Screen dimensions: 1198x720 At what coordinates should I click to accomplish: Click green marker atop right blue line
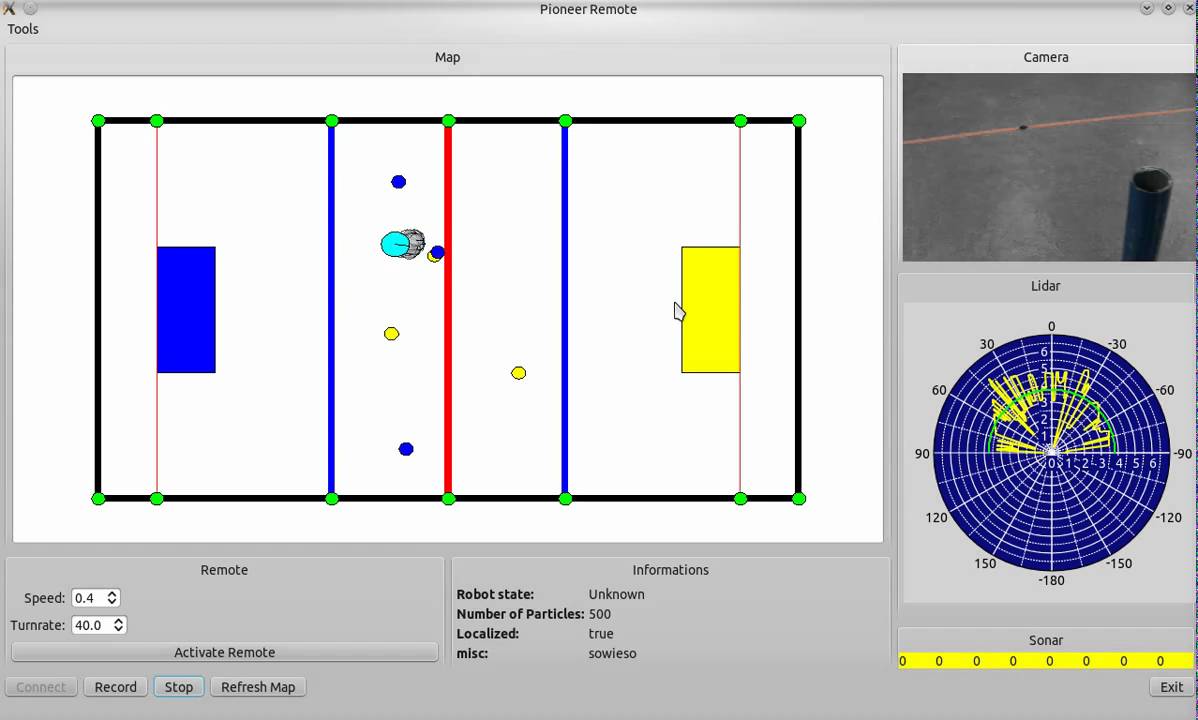tap(565, 121)
